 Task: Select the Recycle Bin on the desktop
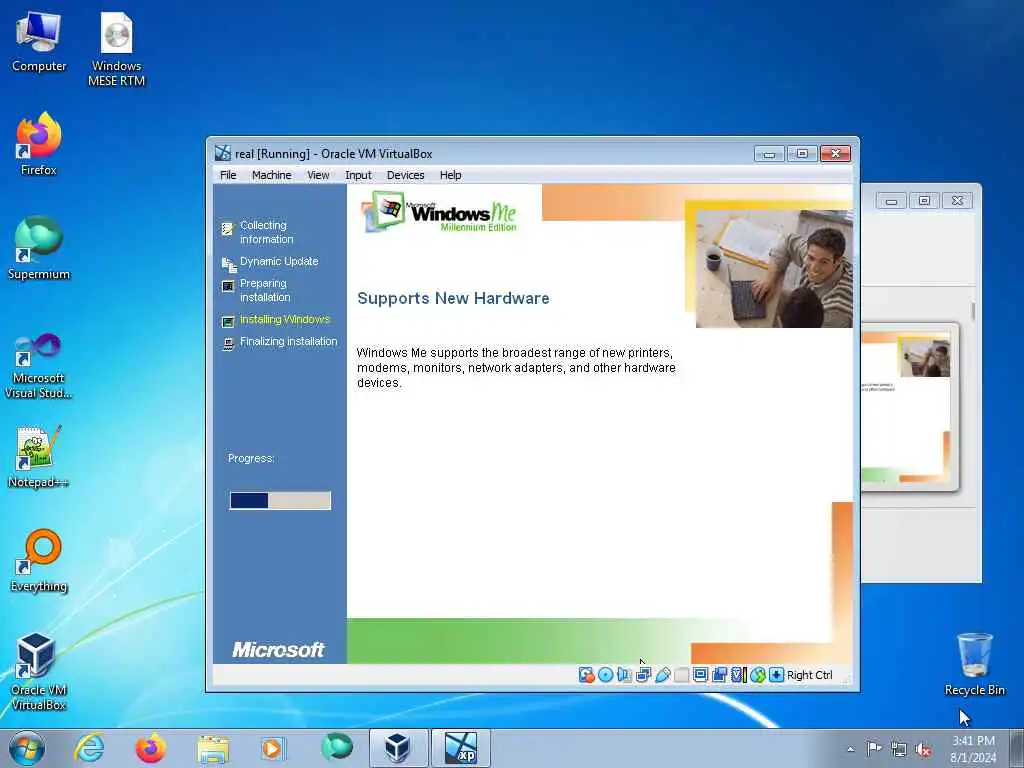click(974, 664)
